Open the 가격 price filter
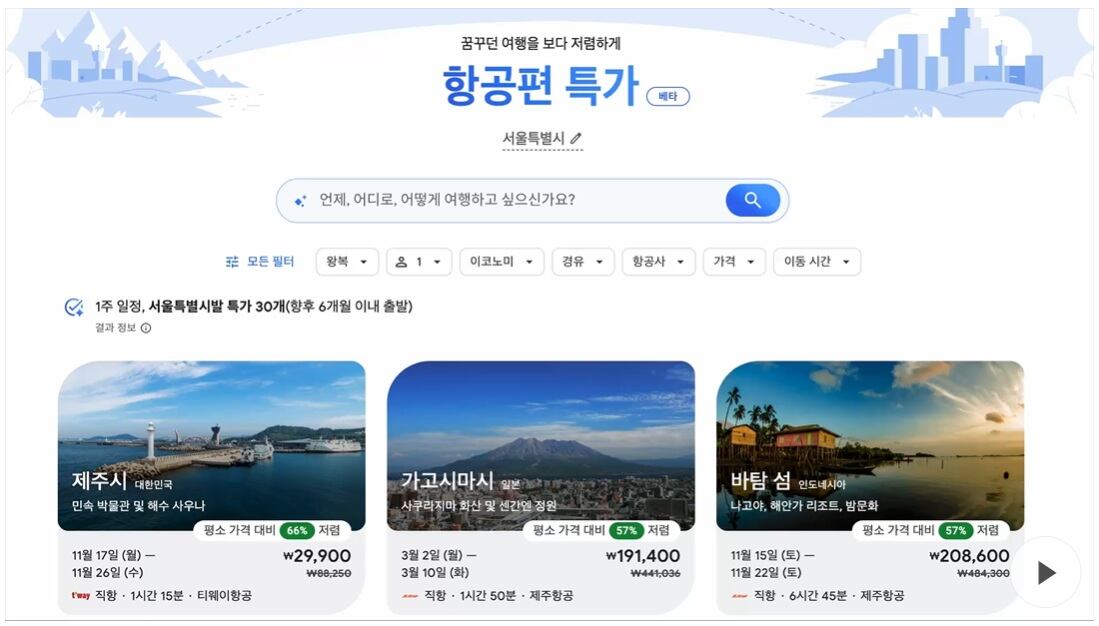Screen dimensions: 1099x626 734,261
